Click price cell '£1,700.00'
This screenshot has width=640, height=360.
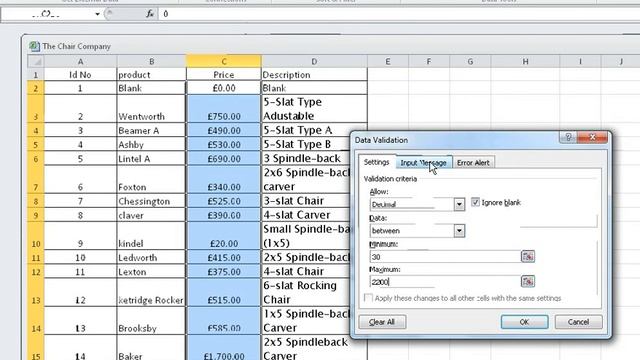click(224, 348)
